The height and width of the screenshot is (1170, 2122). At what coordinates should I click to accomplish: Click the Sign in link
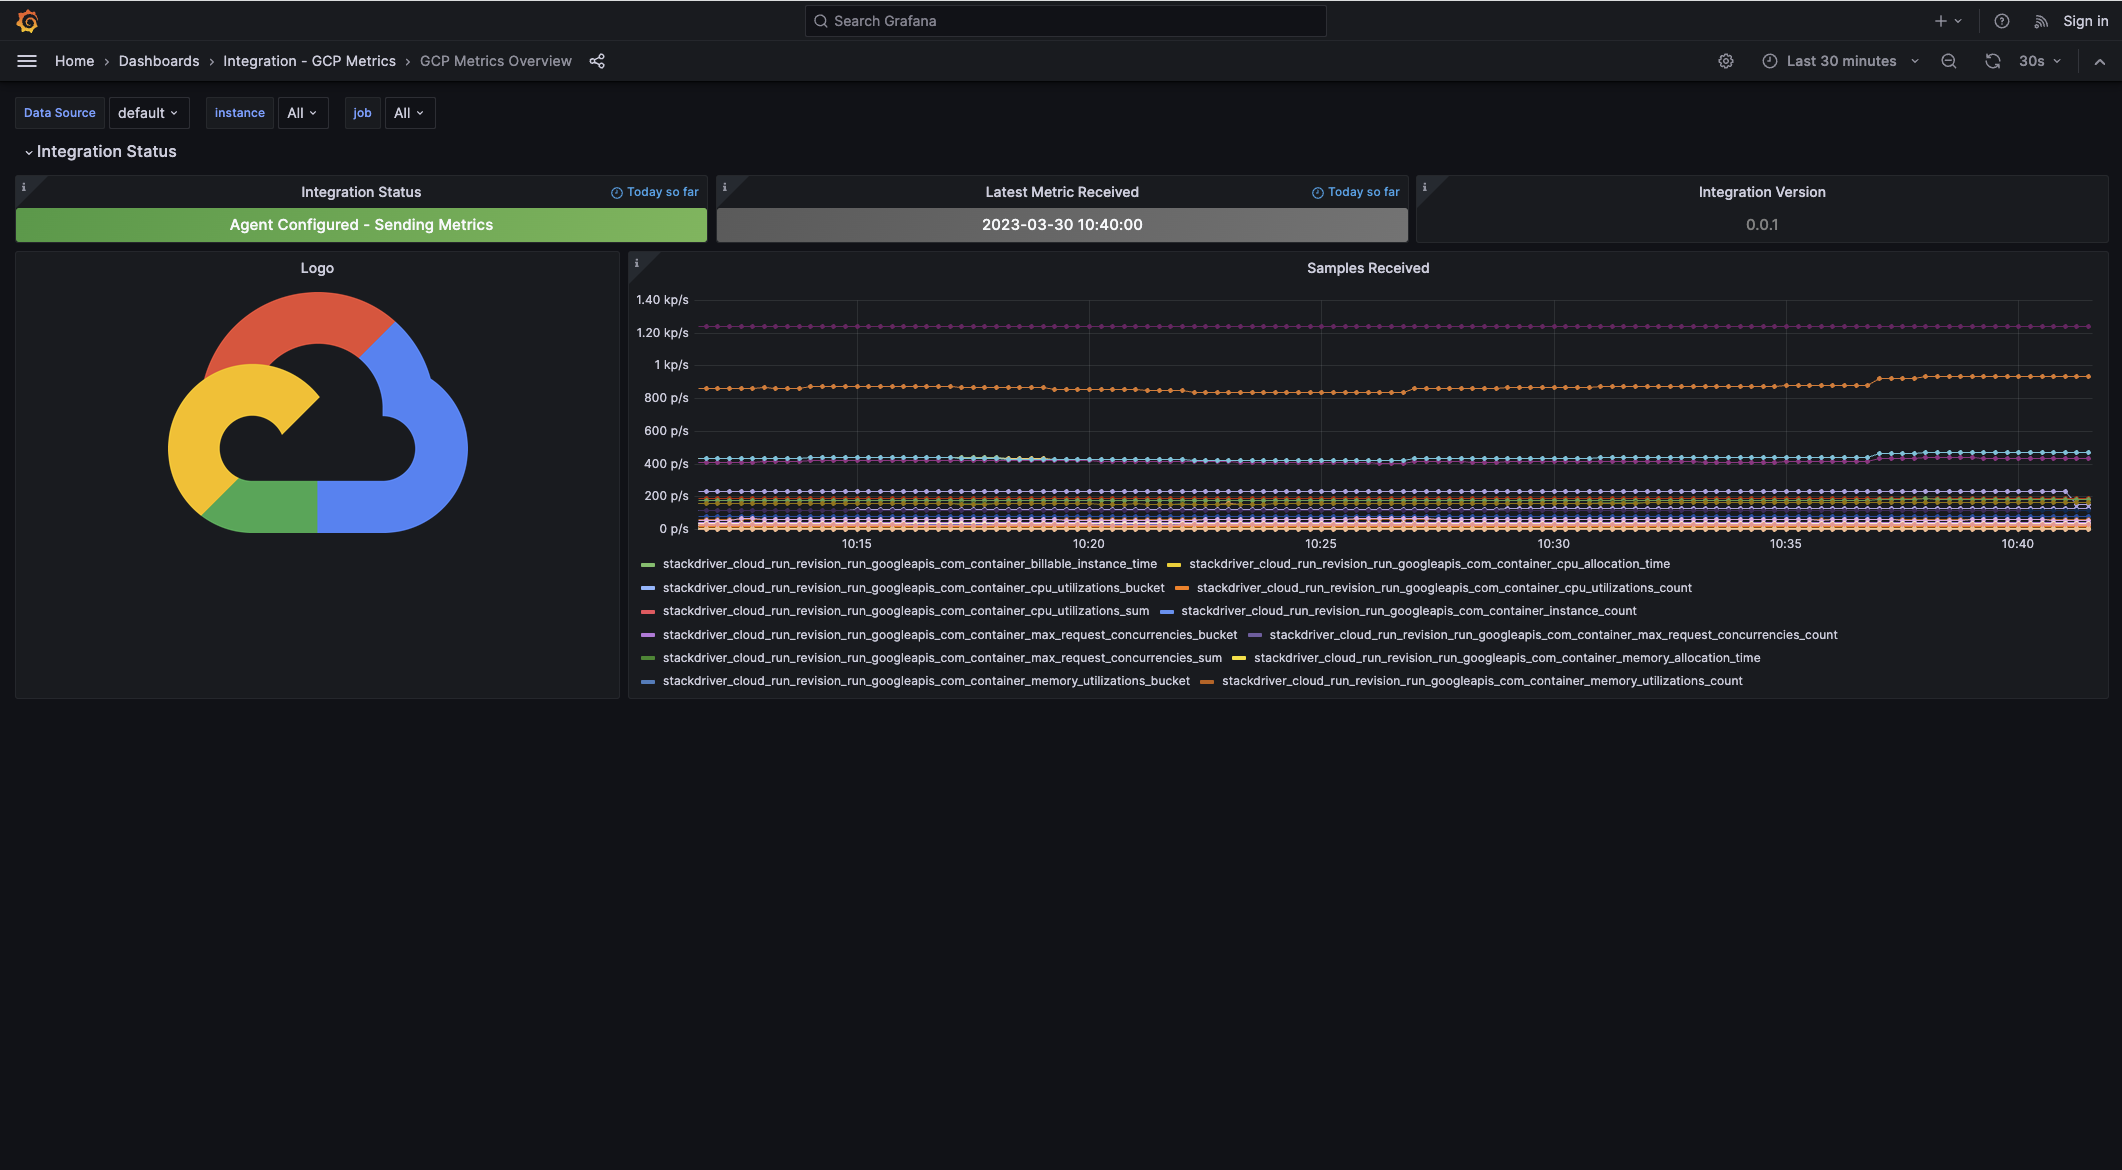[x=2085, y=21]
